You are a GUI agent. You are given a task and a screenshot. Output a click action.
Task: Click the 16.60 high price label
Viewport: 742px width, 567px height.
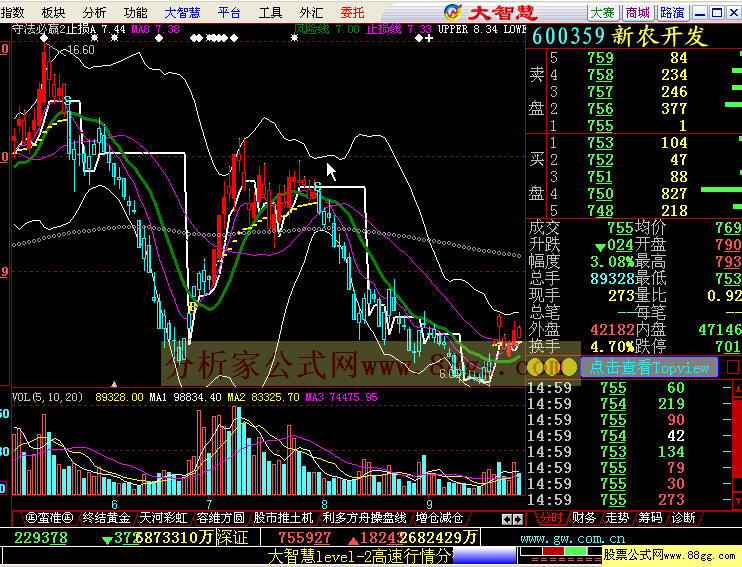tap(80, 50)
